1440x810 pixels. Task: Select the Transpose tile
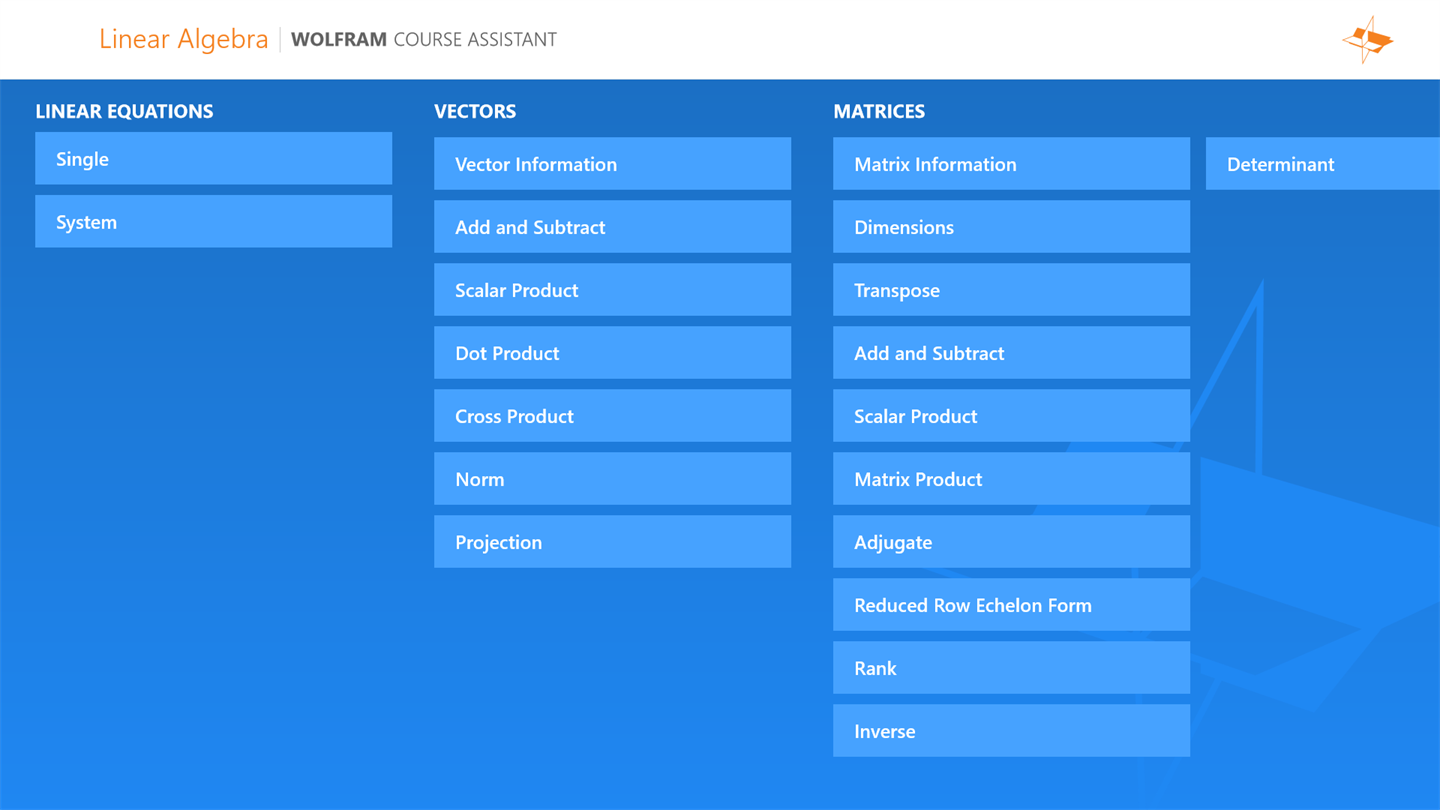coord(1011,290)
